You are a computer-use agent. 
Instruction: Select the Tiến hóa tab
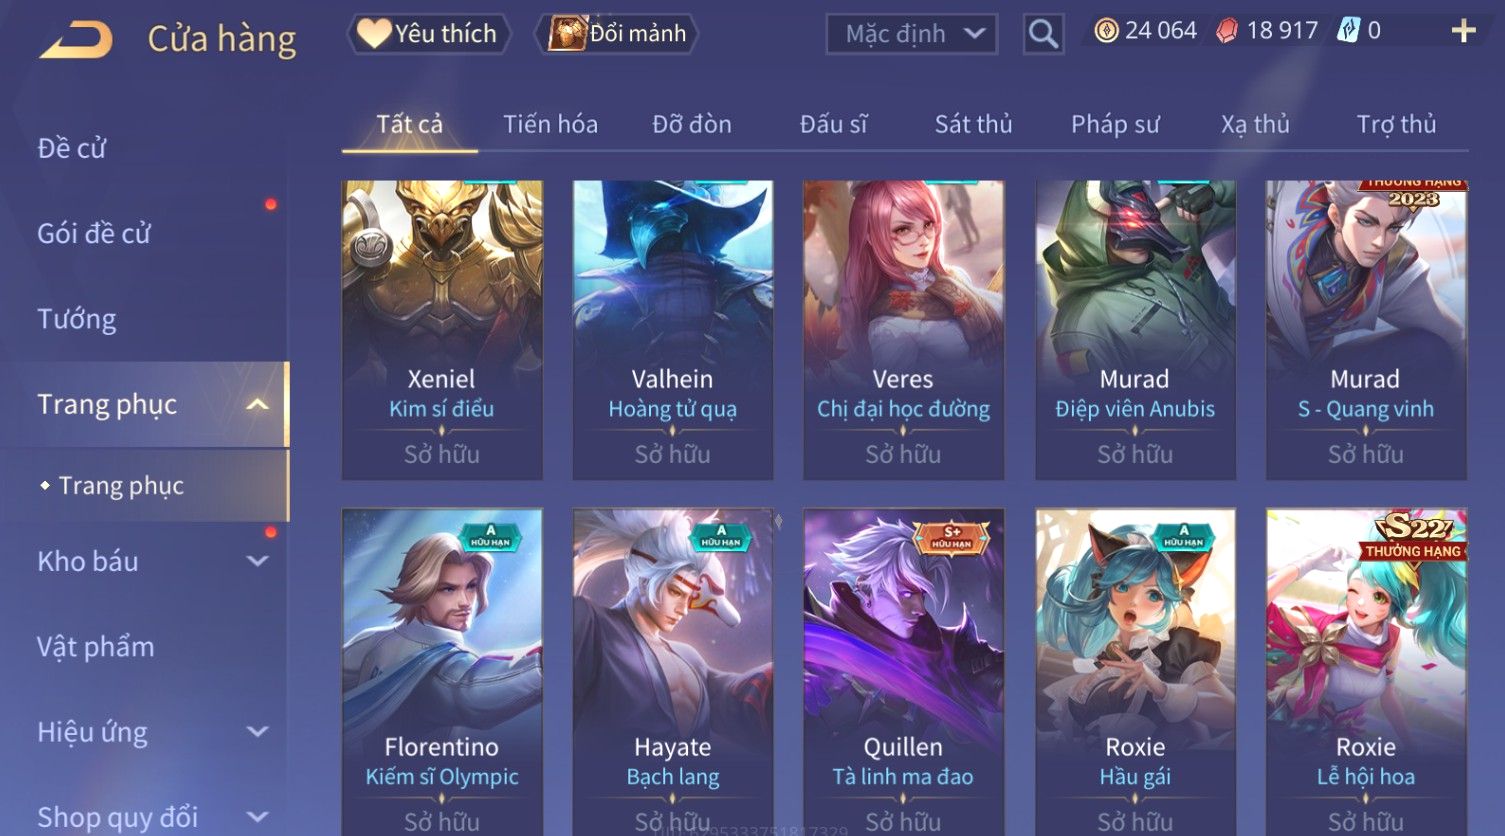[x=550, y=124]
